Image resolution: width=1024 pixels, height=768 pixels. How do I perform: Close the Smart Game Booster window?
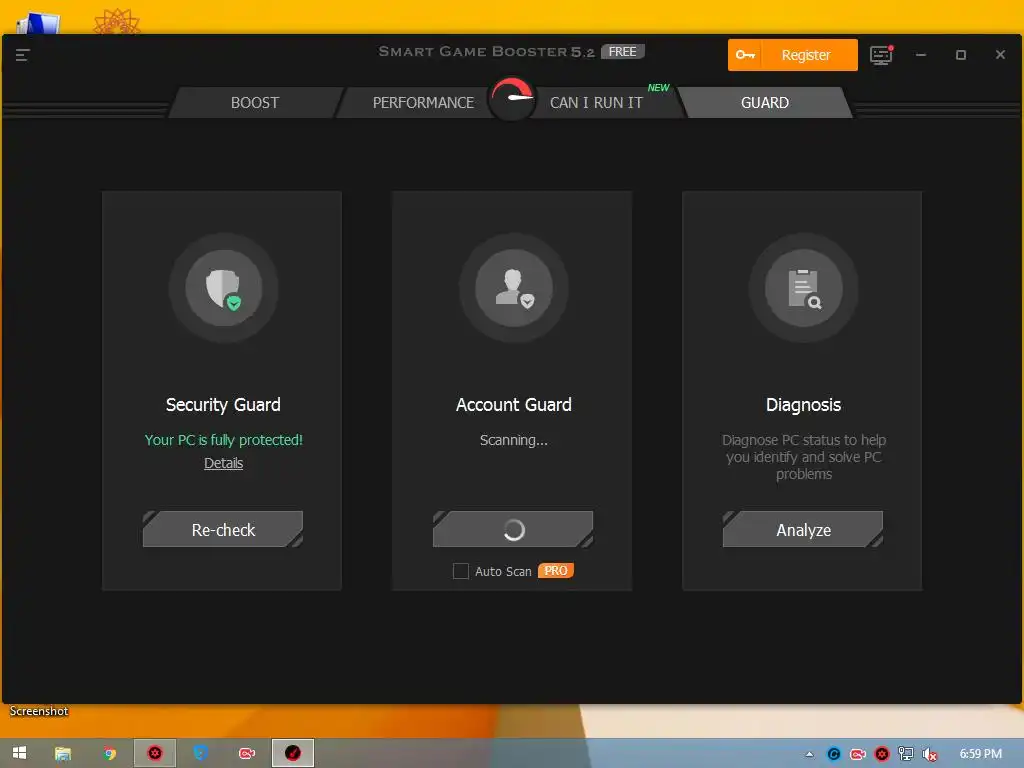tap(1000, 55)
